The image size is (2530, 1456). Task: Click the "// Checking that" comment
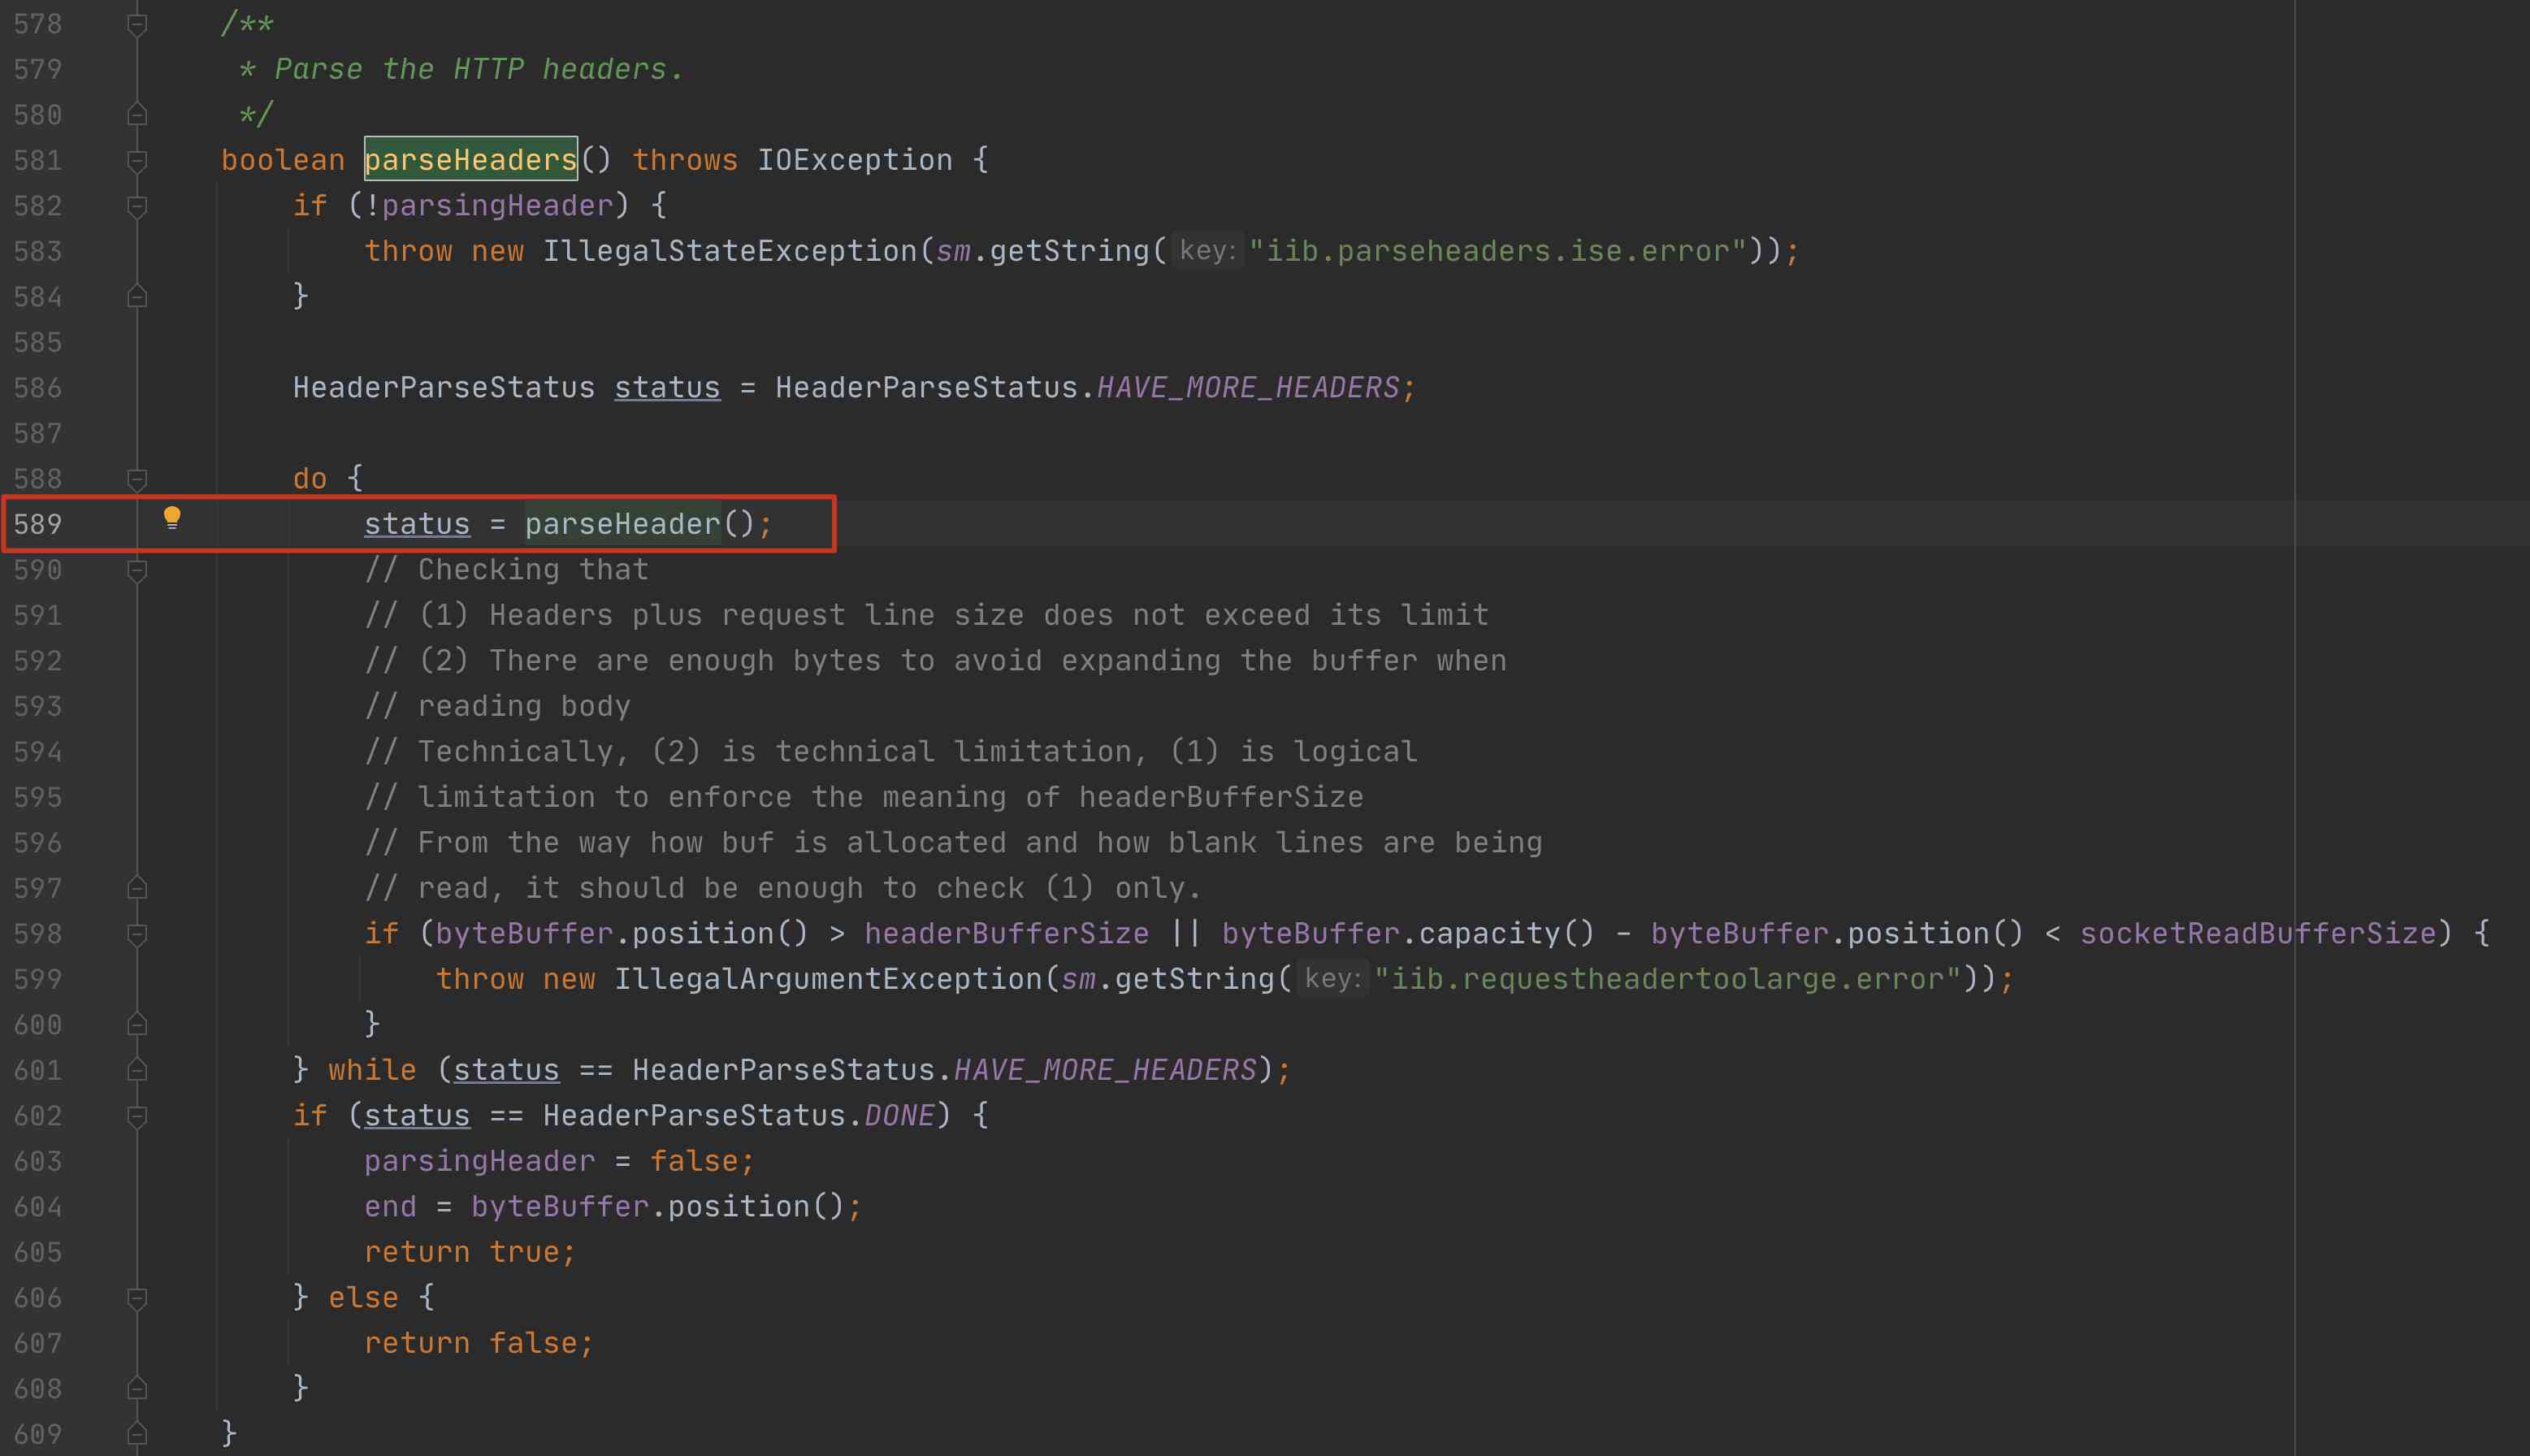pos(507,570)
